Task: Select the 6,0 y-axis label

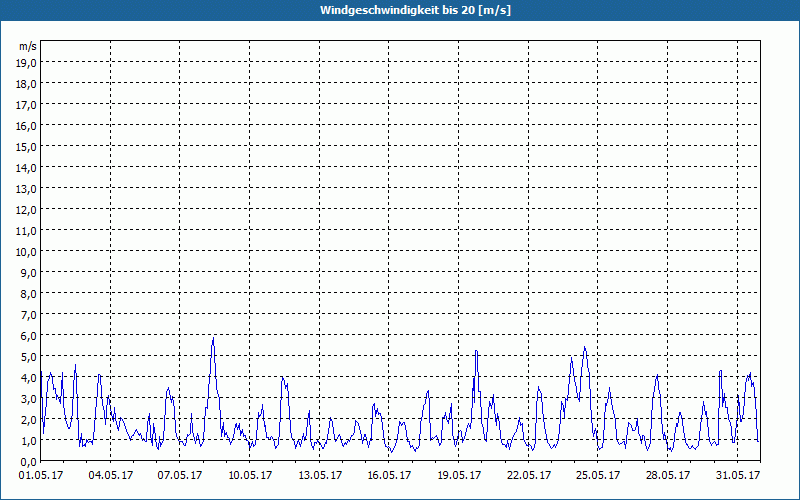Action: pyautogui.click(x=30, y=335)
